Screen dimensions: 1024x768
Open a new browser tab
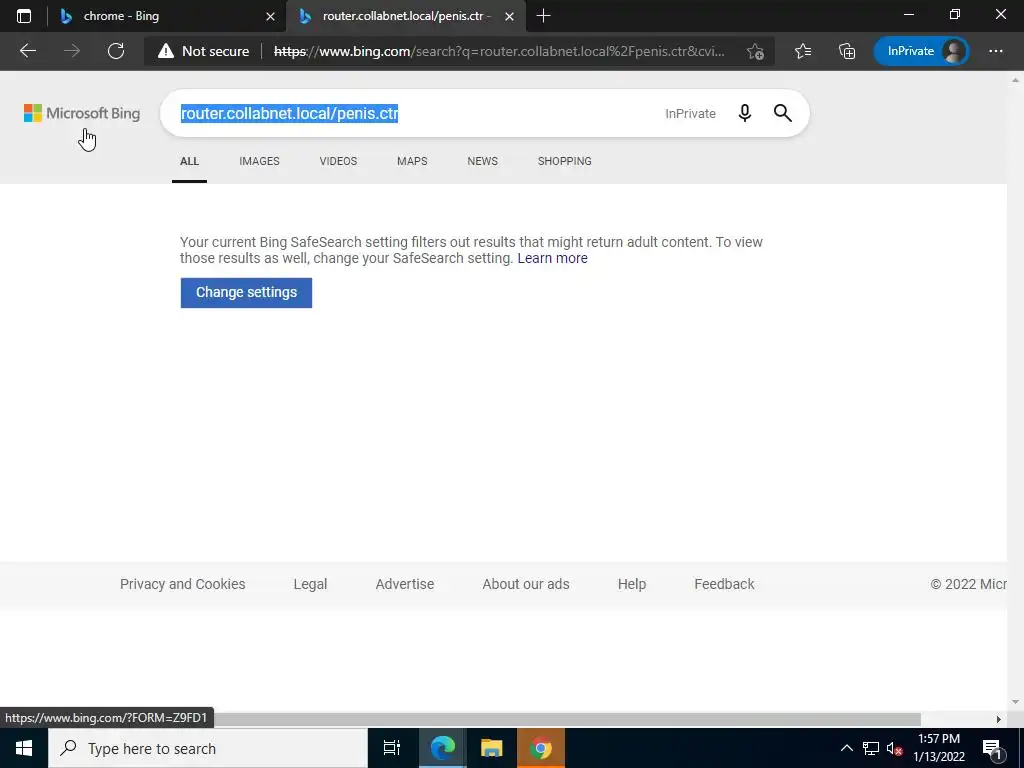pos(543,16)
